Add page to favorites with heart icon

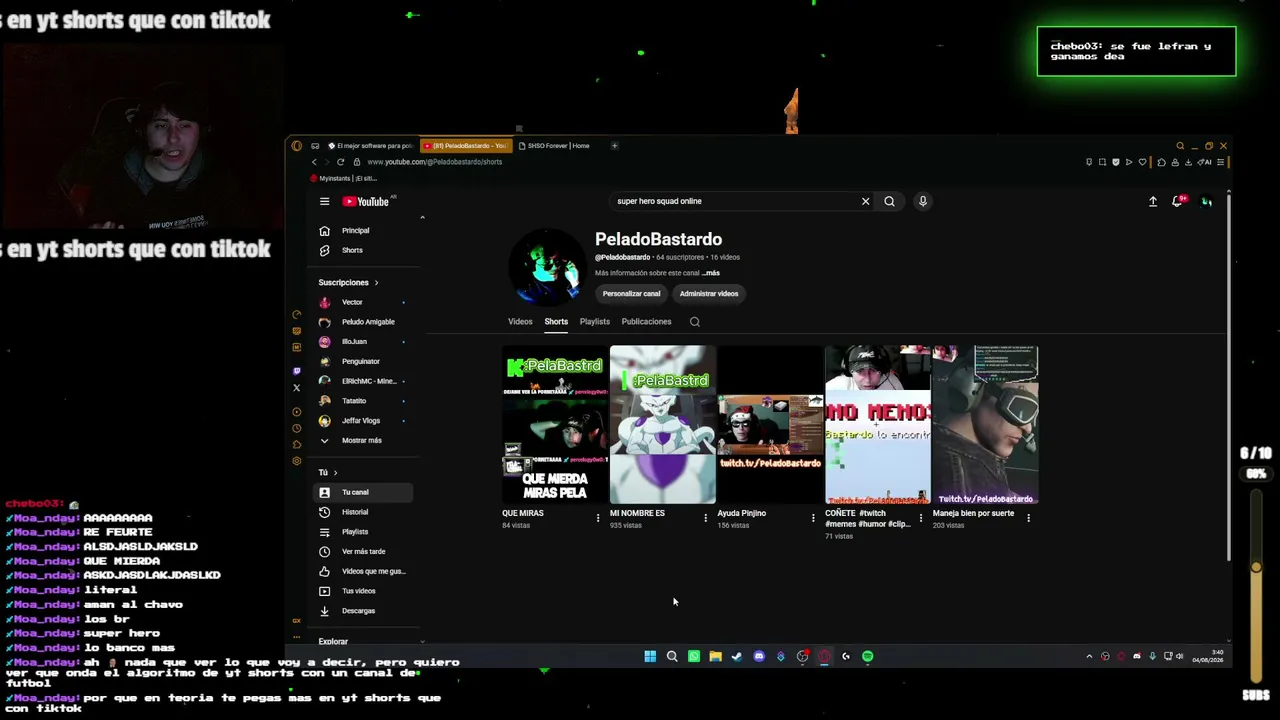1143,162
